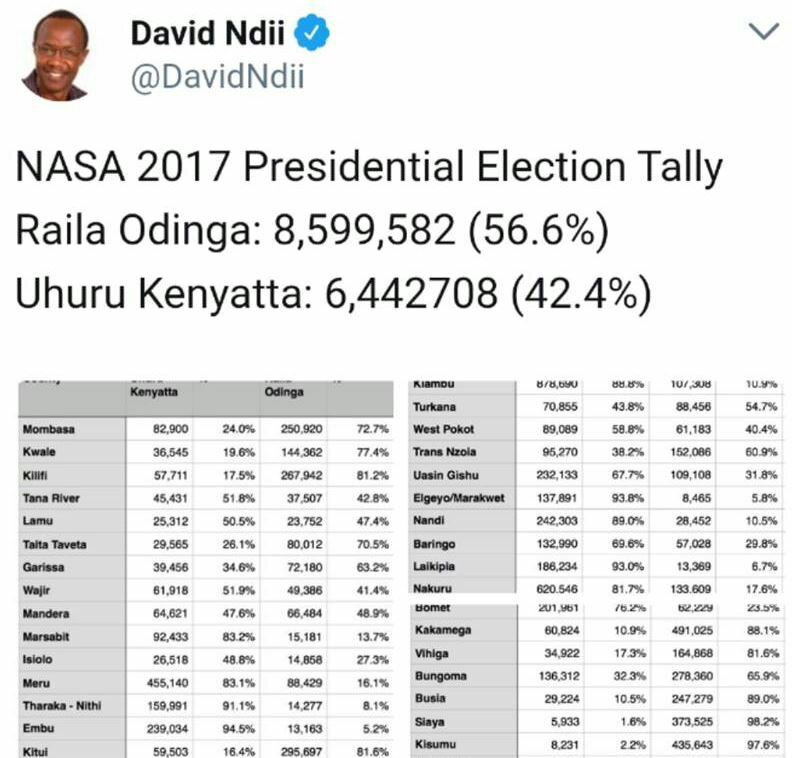Open the David Ndii display name
The height and width of the screenshot is (758, 792).
[x=208, y=34]
